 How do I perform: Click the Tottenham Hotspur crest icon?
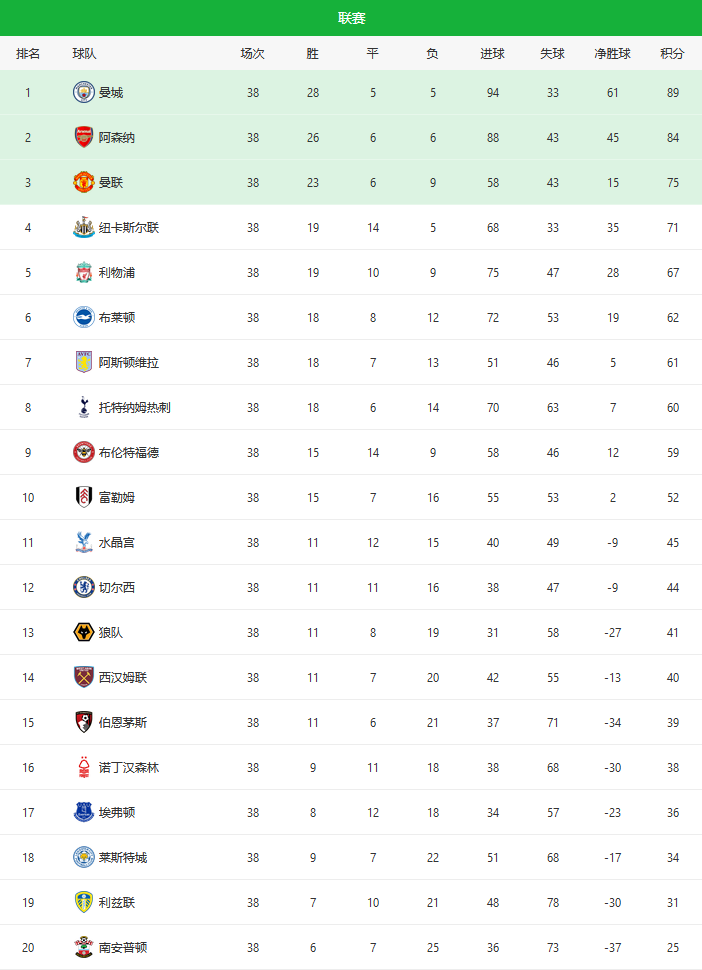[84, 407]
